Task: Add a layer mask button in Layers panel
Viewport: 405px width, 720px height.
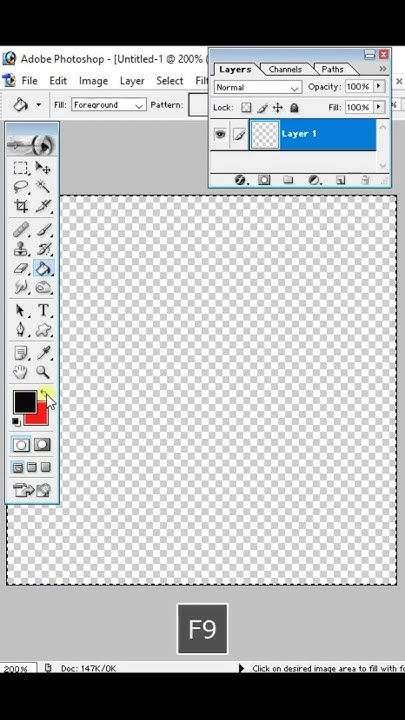Action: (x=264, y=180)
